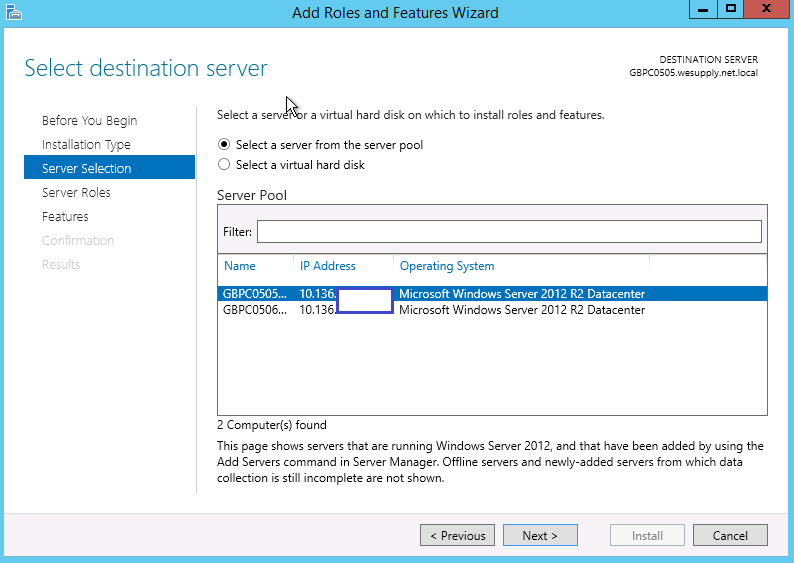Focus the Filter text field
The image size is (794, 563).
point(509,231)
